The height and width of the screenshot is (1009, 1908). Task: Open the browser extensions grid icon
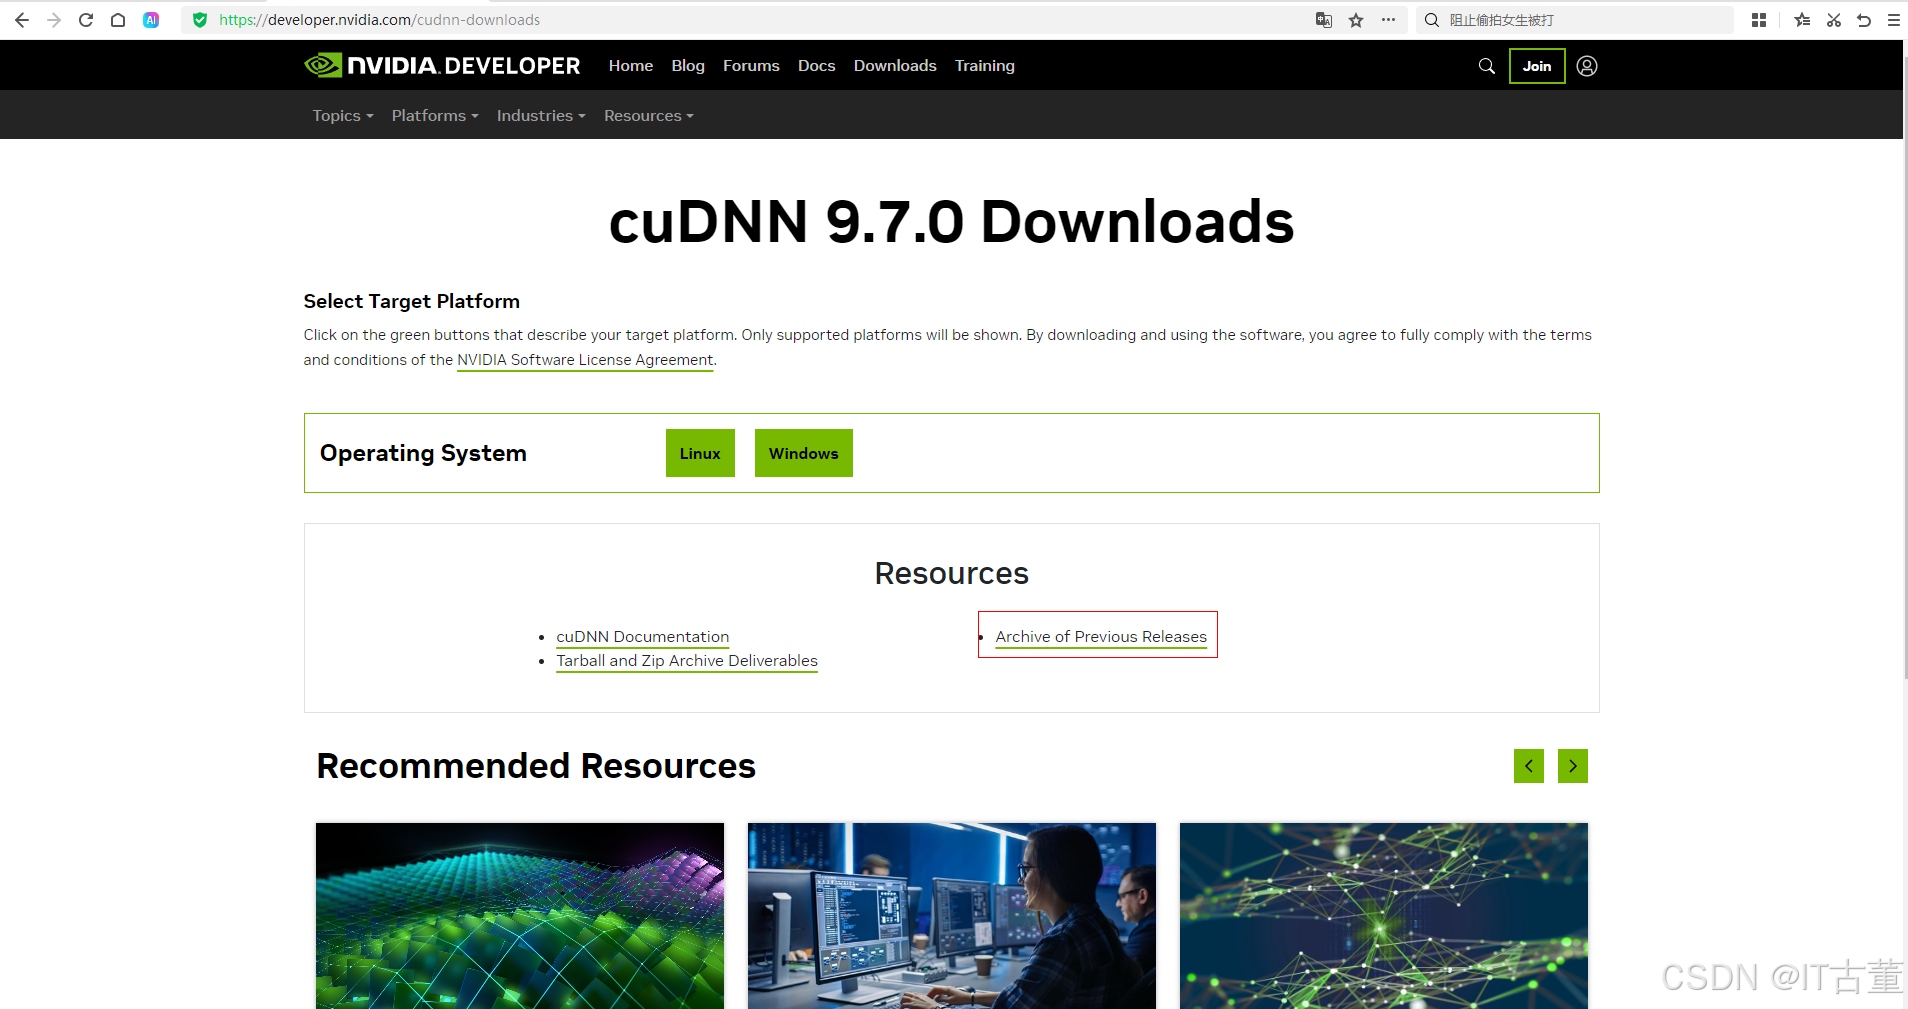click(x=1759, y=20)
